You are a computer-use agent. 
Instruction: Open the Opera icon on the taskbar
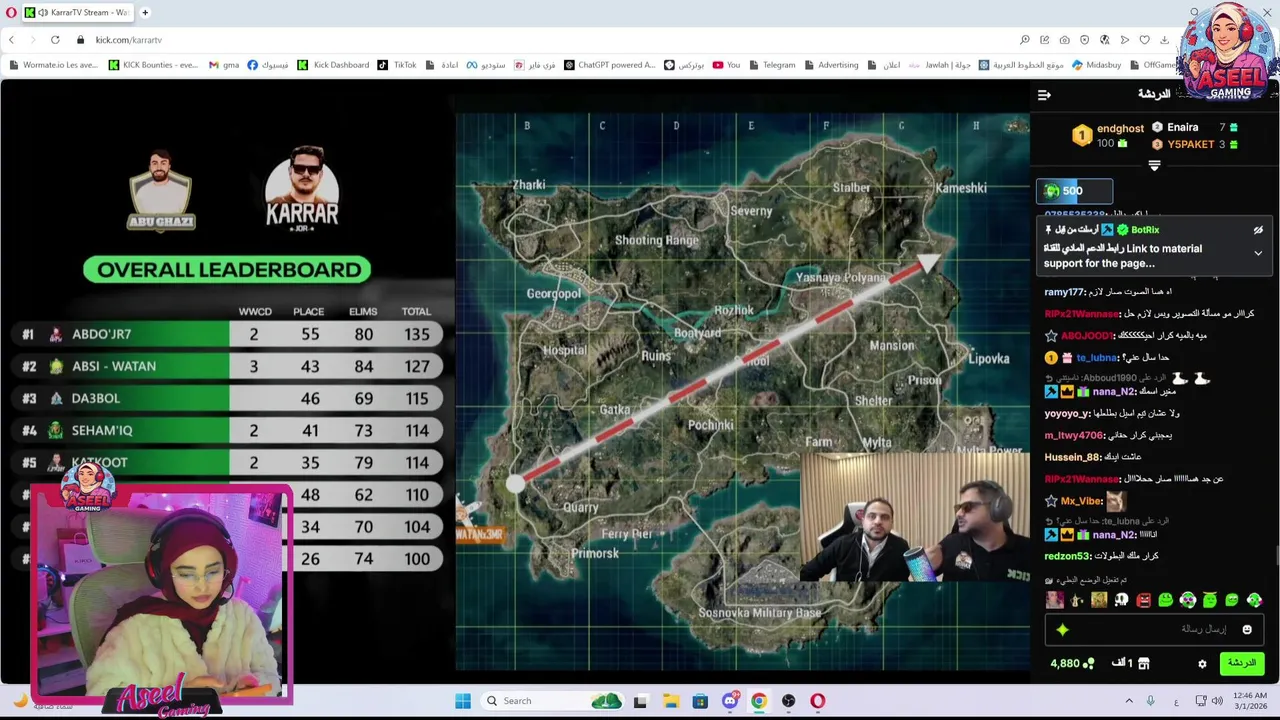tap(818, 701)
